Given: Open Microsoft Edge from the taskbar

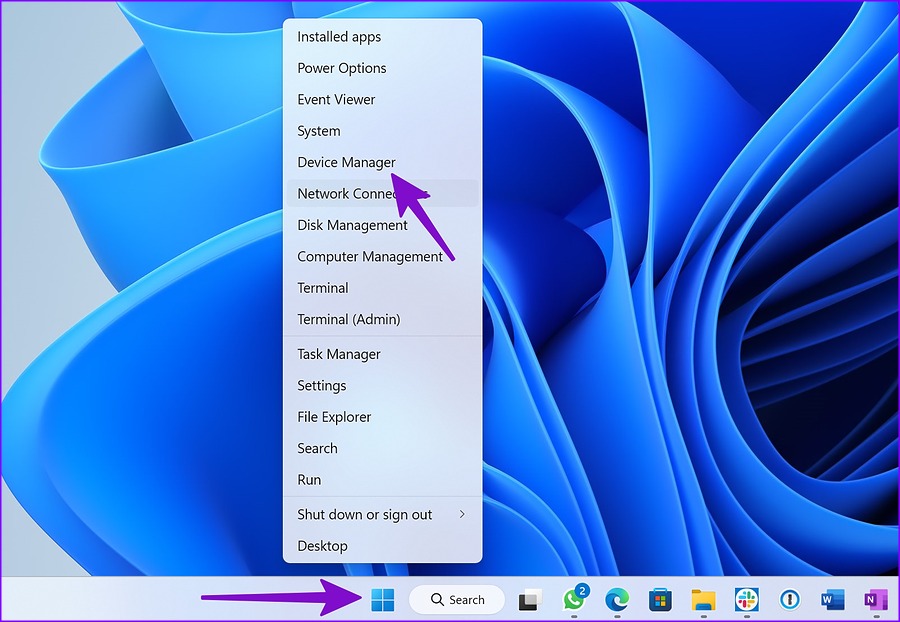Looking at the screenshot, I should pos(617,600).
